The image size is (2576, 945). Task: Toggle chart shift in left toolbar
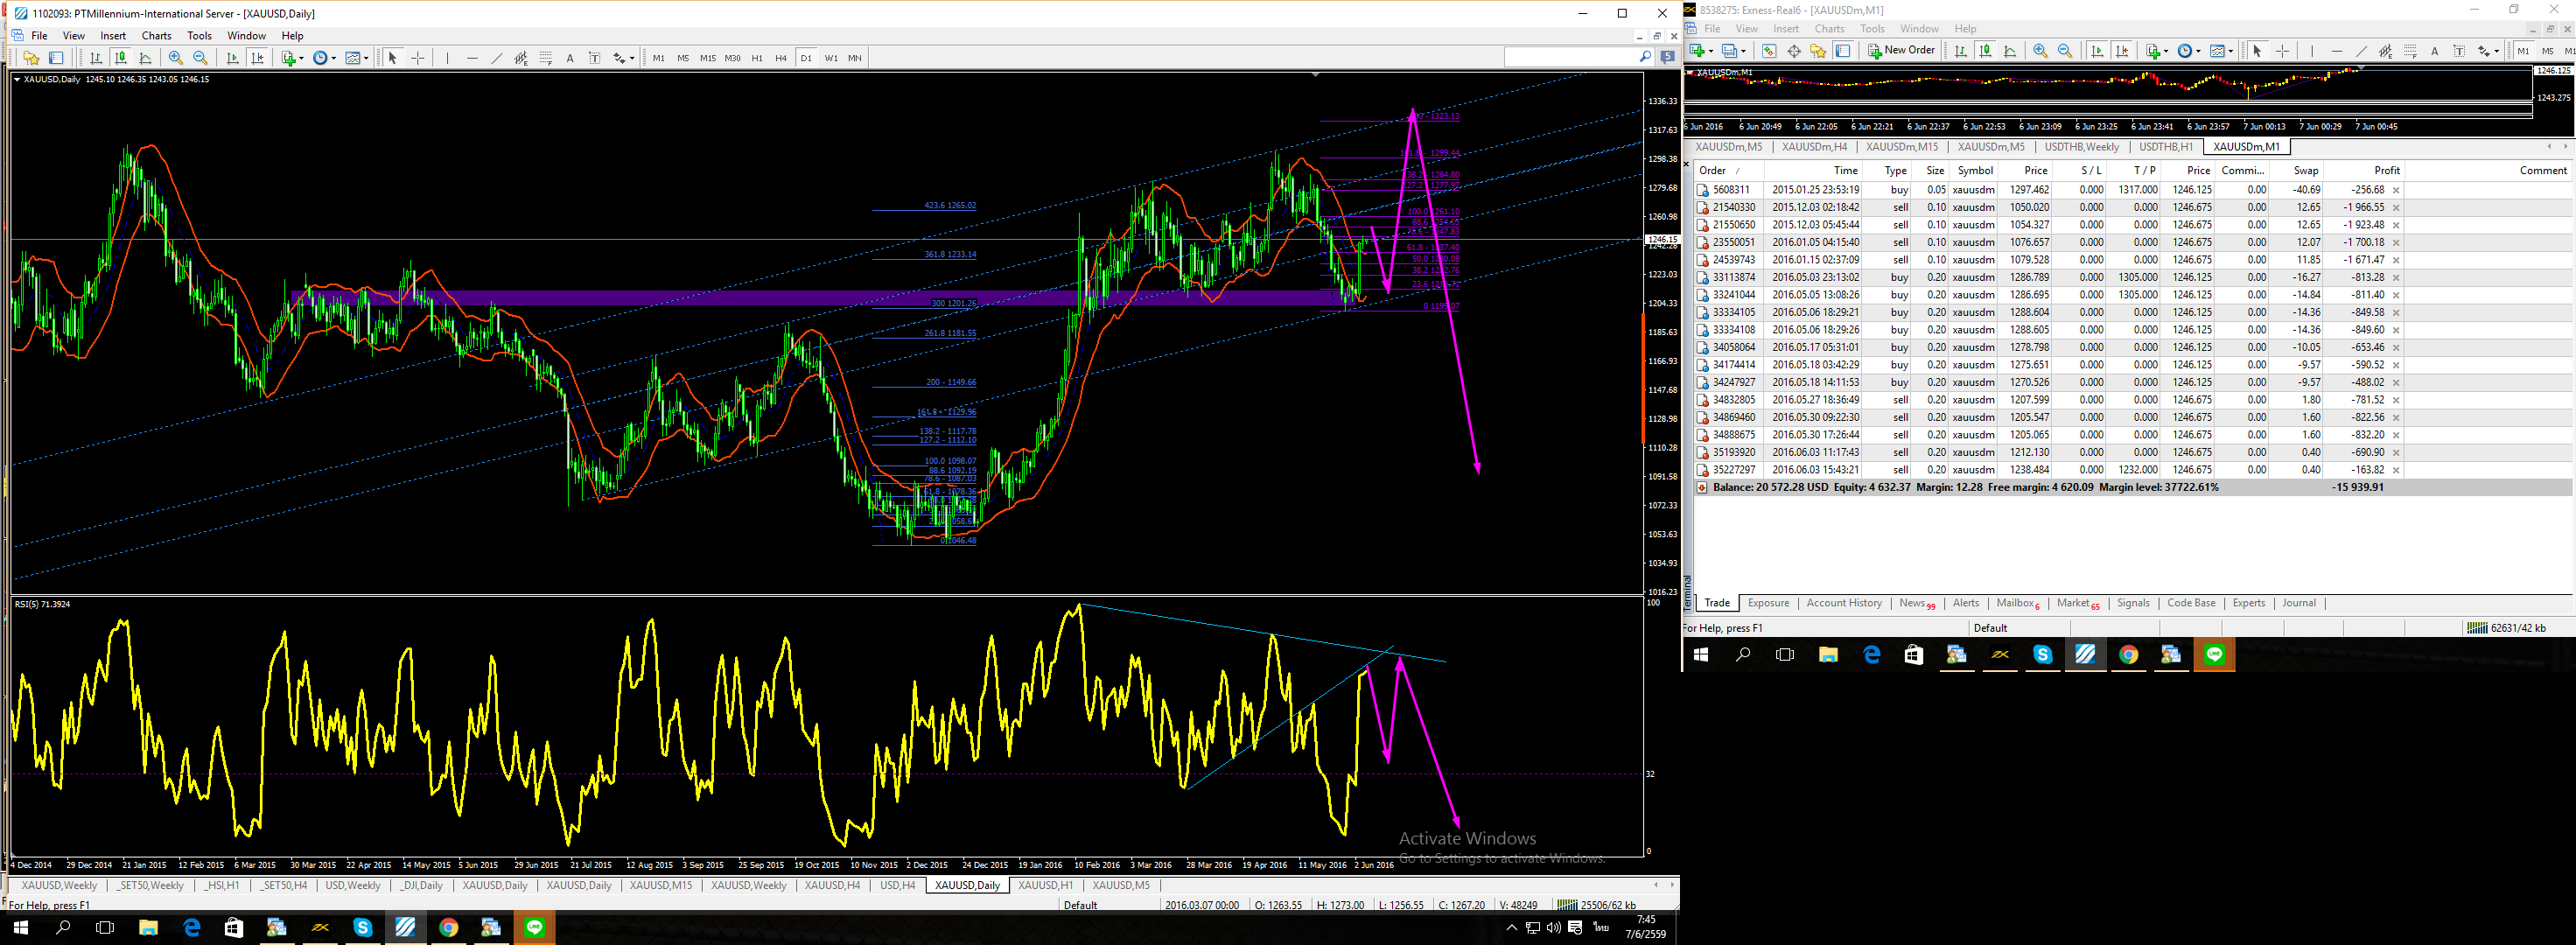257,58
